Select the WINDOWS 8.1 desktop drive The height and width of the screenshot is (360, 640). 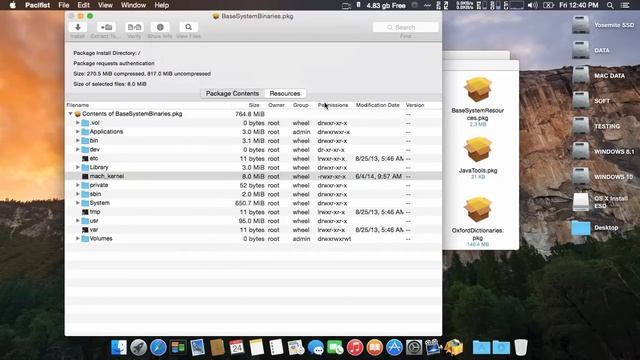click(x=580, y=151)
